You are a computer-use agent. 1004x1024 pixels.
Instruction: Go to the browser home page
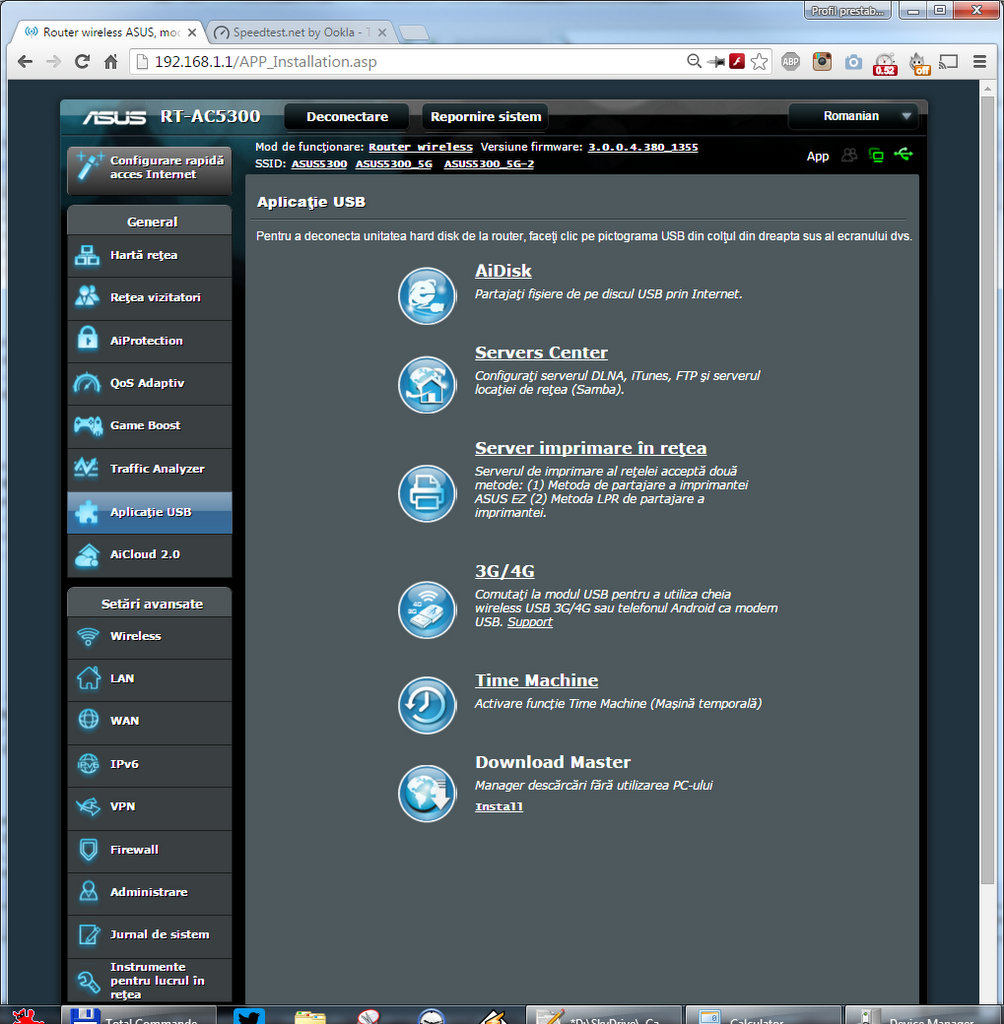[111, 61]
